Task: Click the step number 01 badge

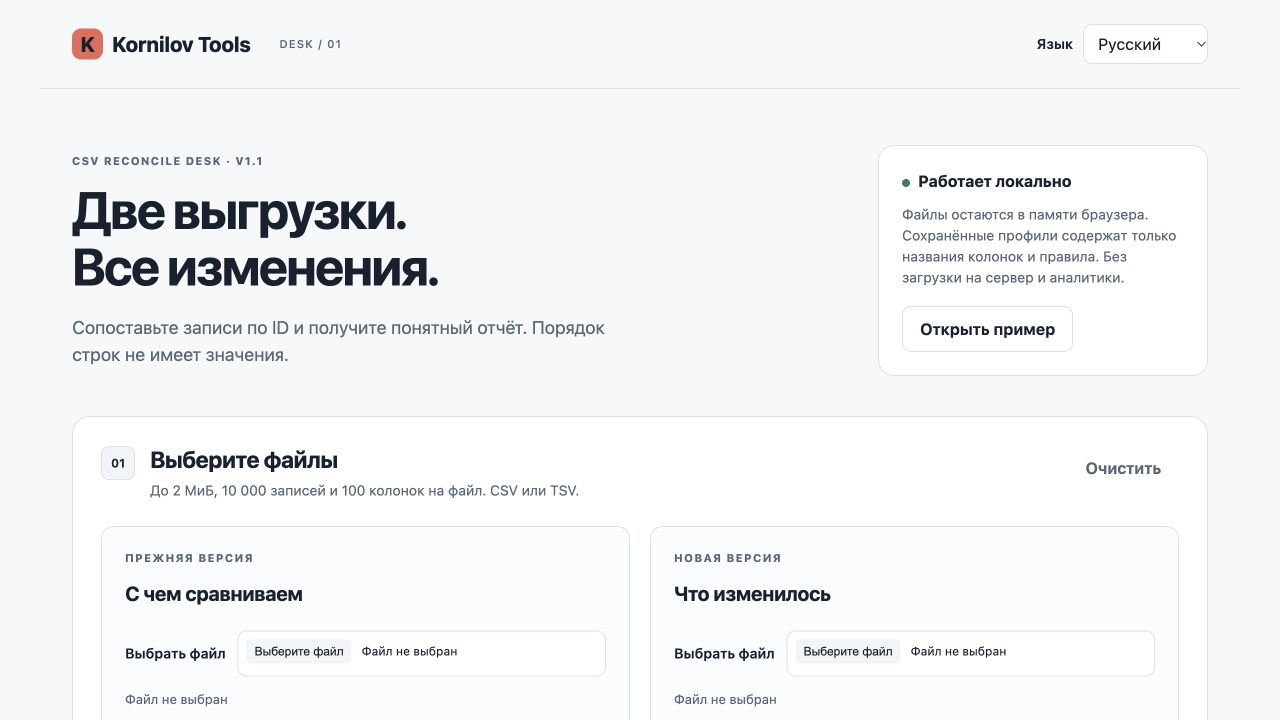Action: coord(118,463)
